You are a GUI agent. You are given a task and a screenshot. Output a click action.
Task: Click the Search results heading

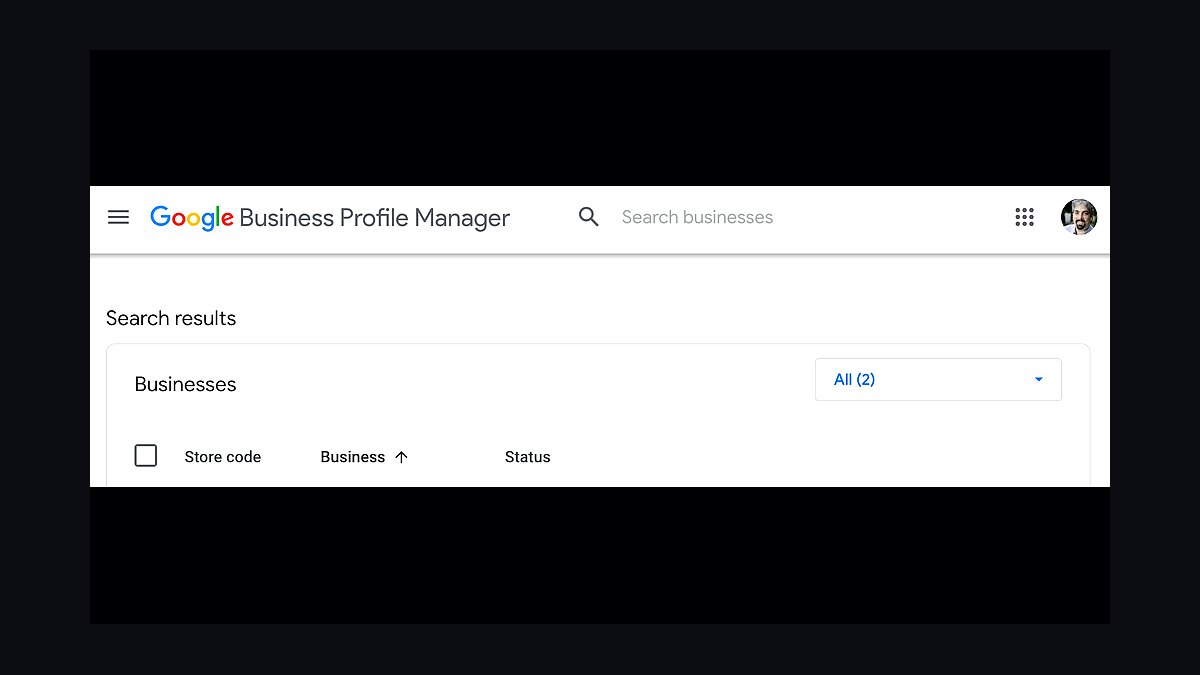[x=171, y=318]
